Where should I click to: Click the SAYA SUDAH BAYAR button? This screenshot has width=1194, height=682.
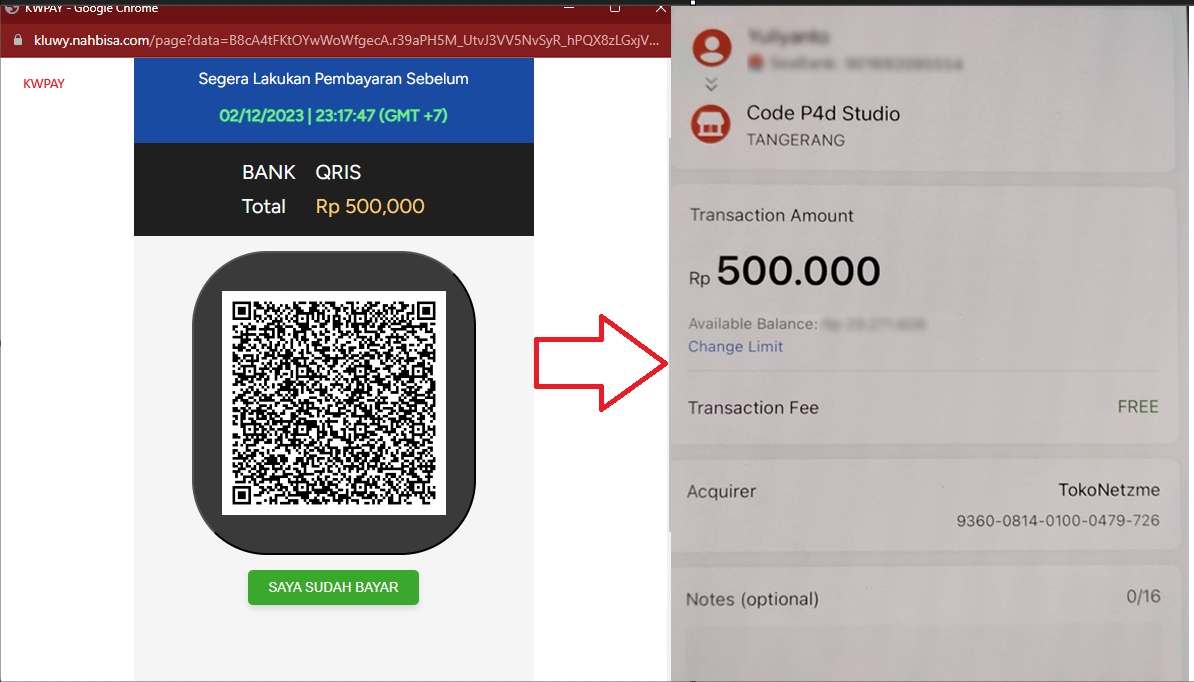coord(333,588)
